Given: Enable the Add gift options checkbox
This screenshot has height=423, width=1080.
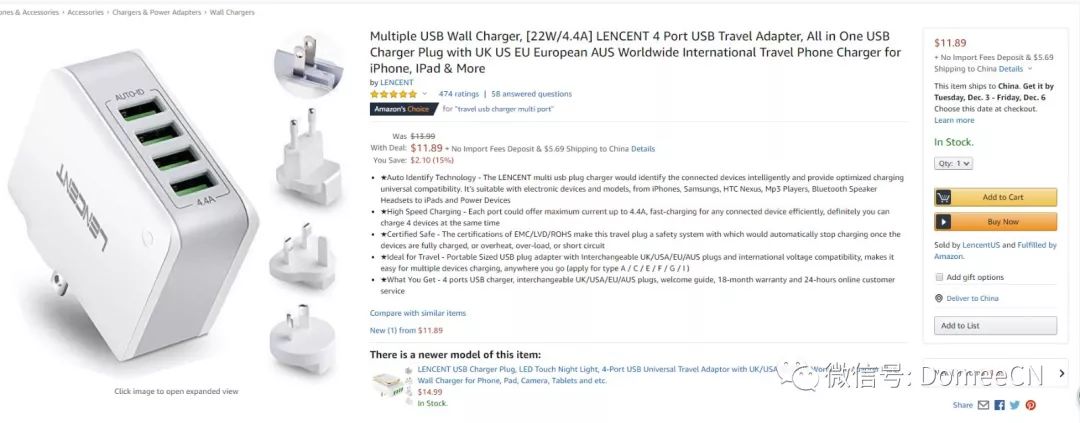Looking at the screenshot, I should (x=939, y=277).
